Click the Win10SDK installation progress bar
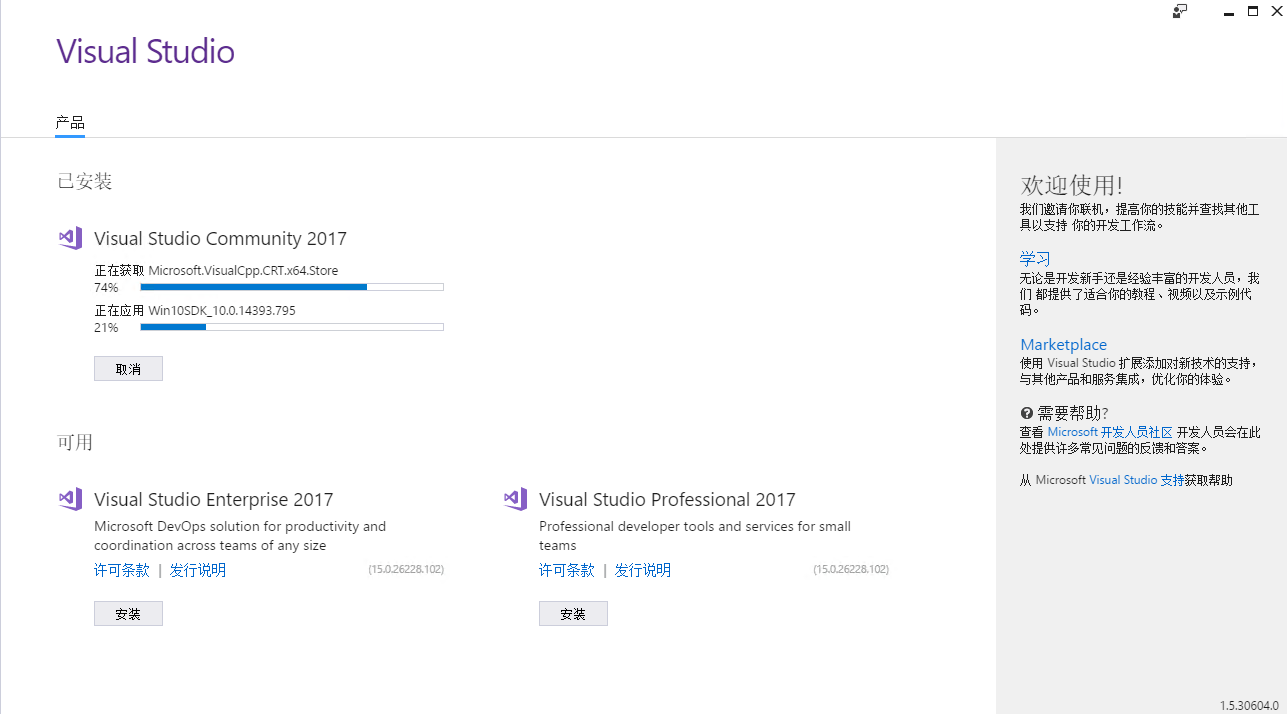This screenshot has height=714, width=1287. [x=290, y=326]
